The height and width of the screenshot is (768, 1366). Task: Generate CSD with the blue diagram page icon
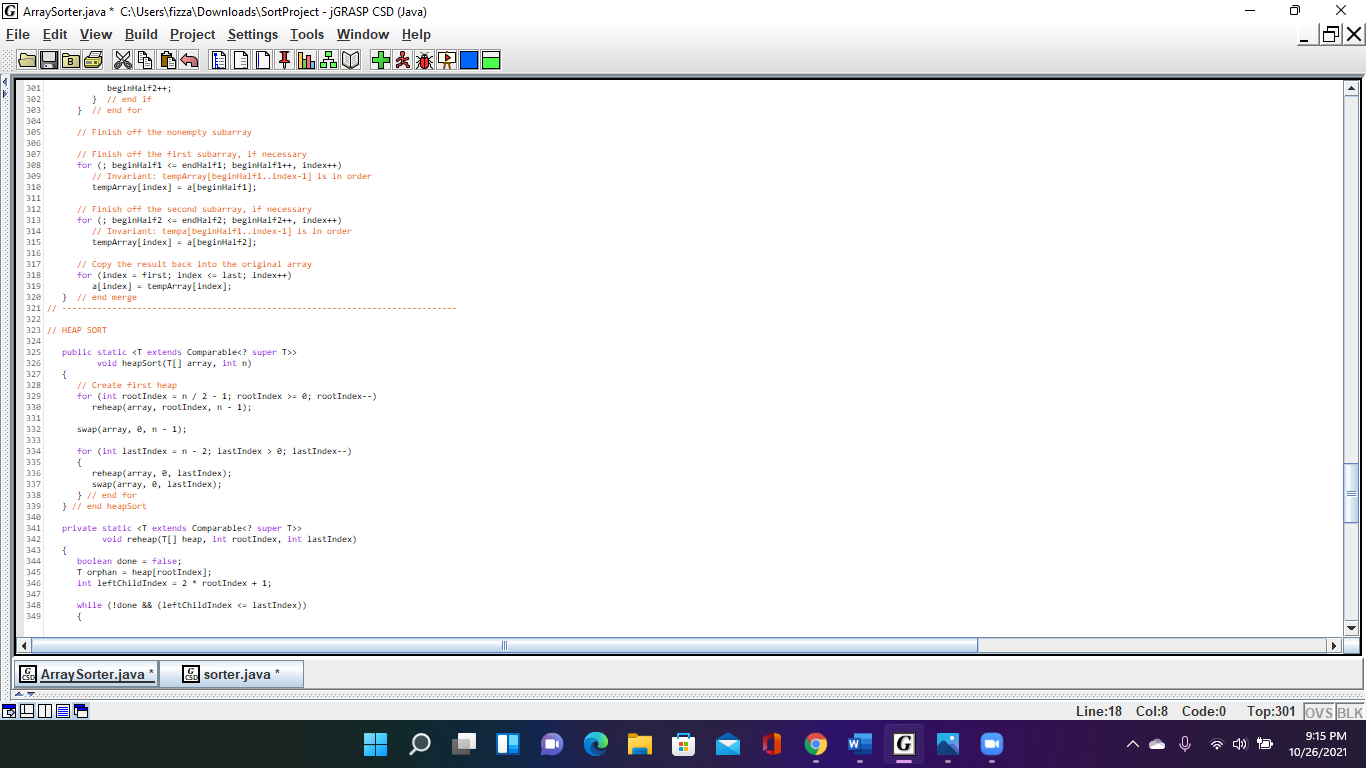coord(219,60)
